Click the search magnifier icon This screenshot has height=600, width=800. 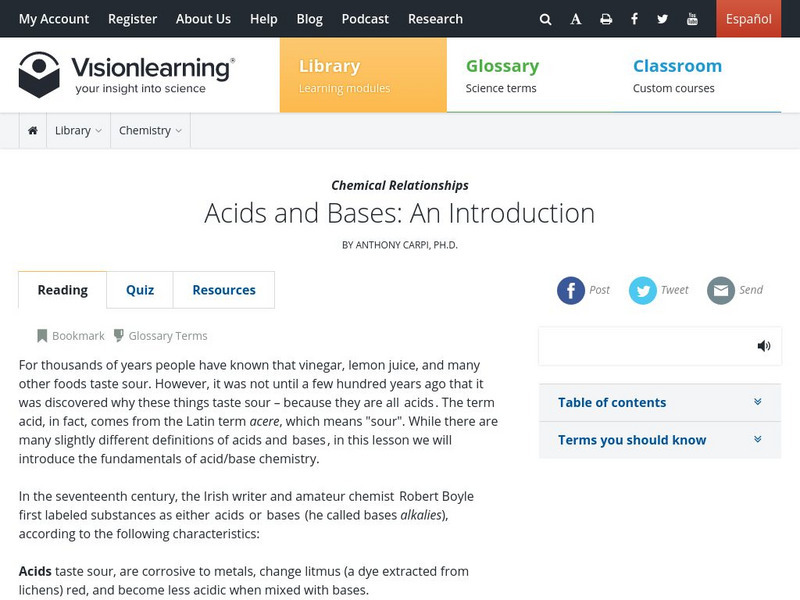tap(545, 19)
